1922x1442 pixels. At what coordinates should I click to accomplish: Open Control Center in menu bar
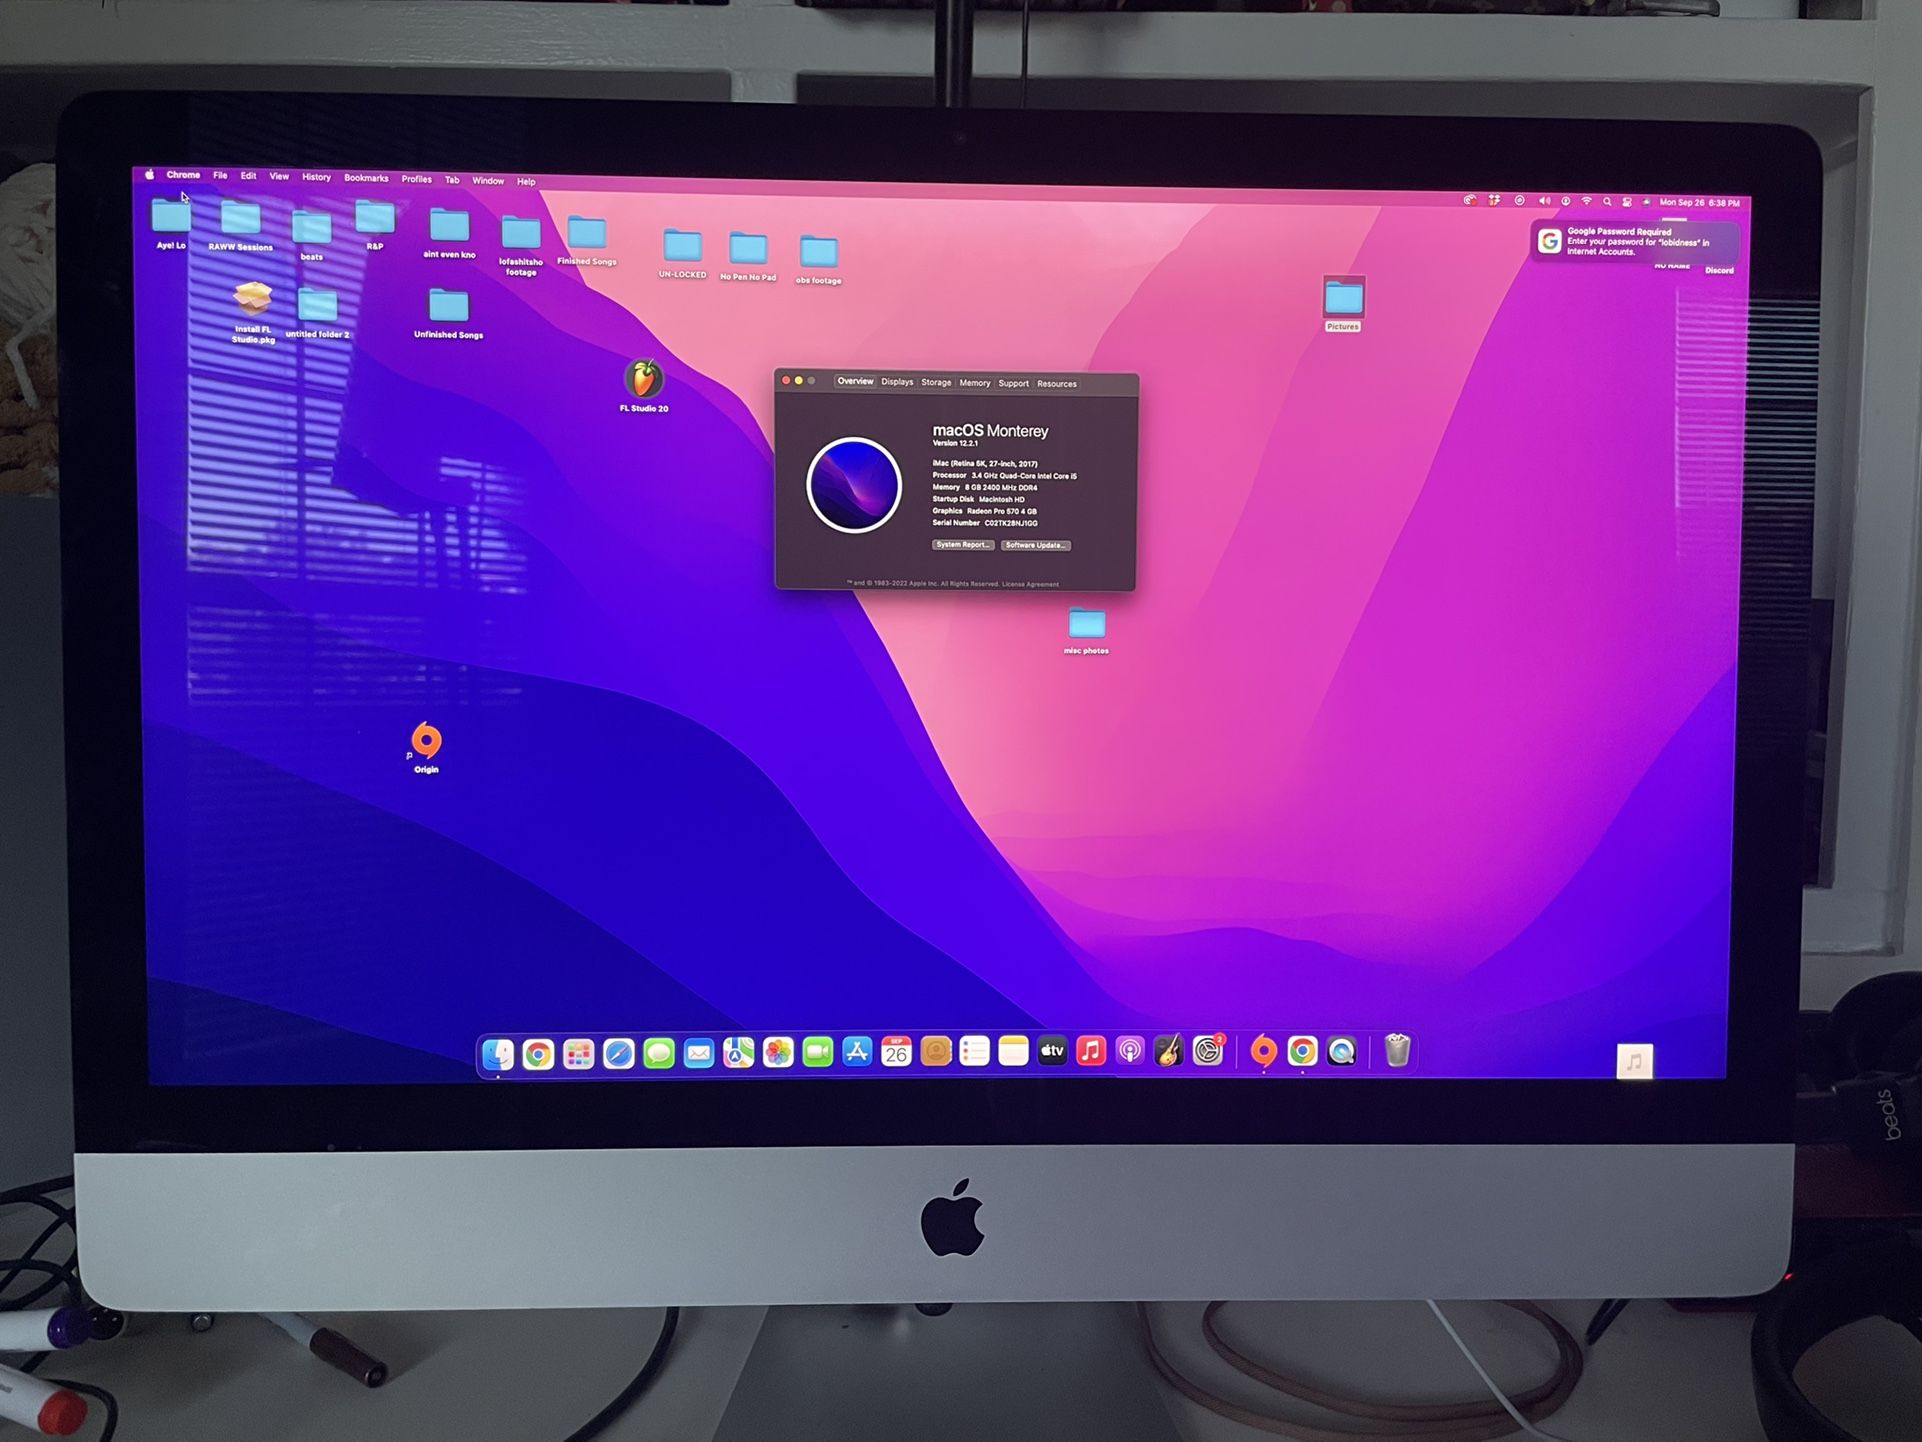pos(1627,202)
